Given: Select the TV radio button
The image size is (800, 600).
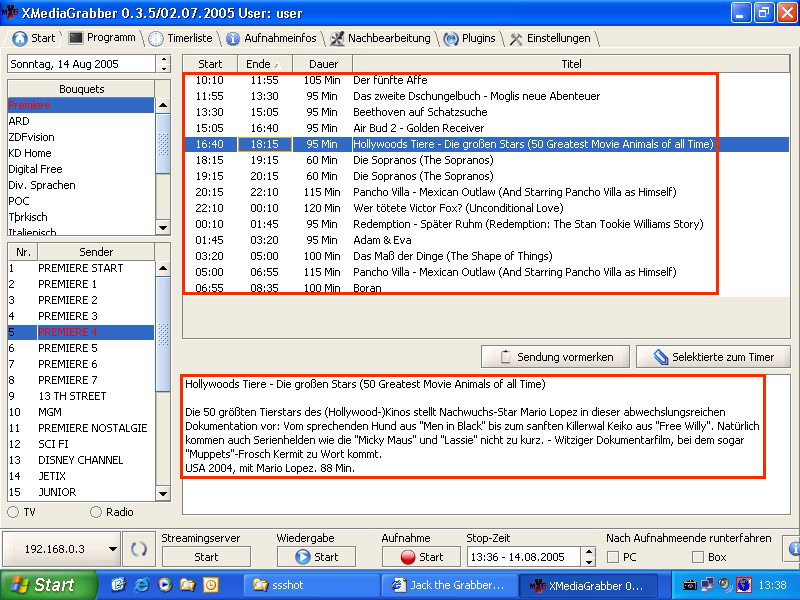Looking at the screenshot, I should tap(14, 512).
